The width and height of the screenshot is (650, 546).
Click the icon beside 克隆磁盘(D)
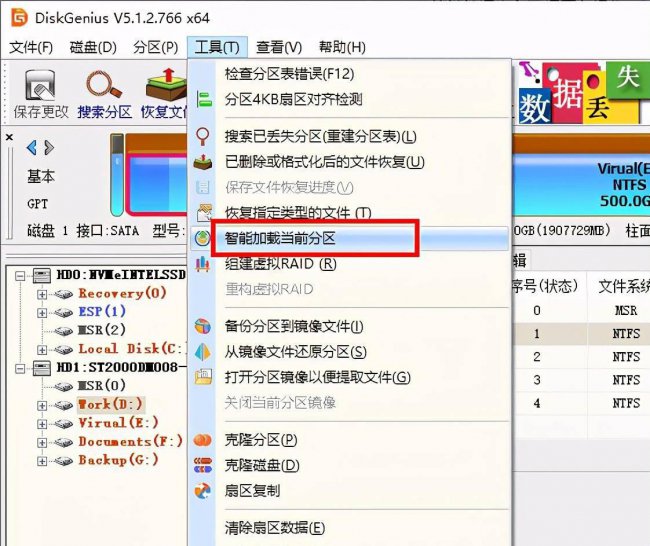tap(203, 465)
